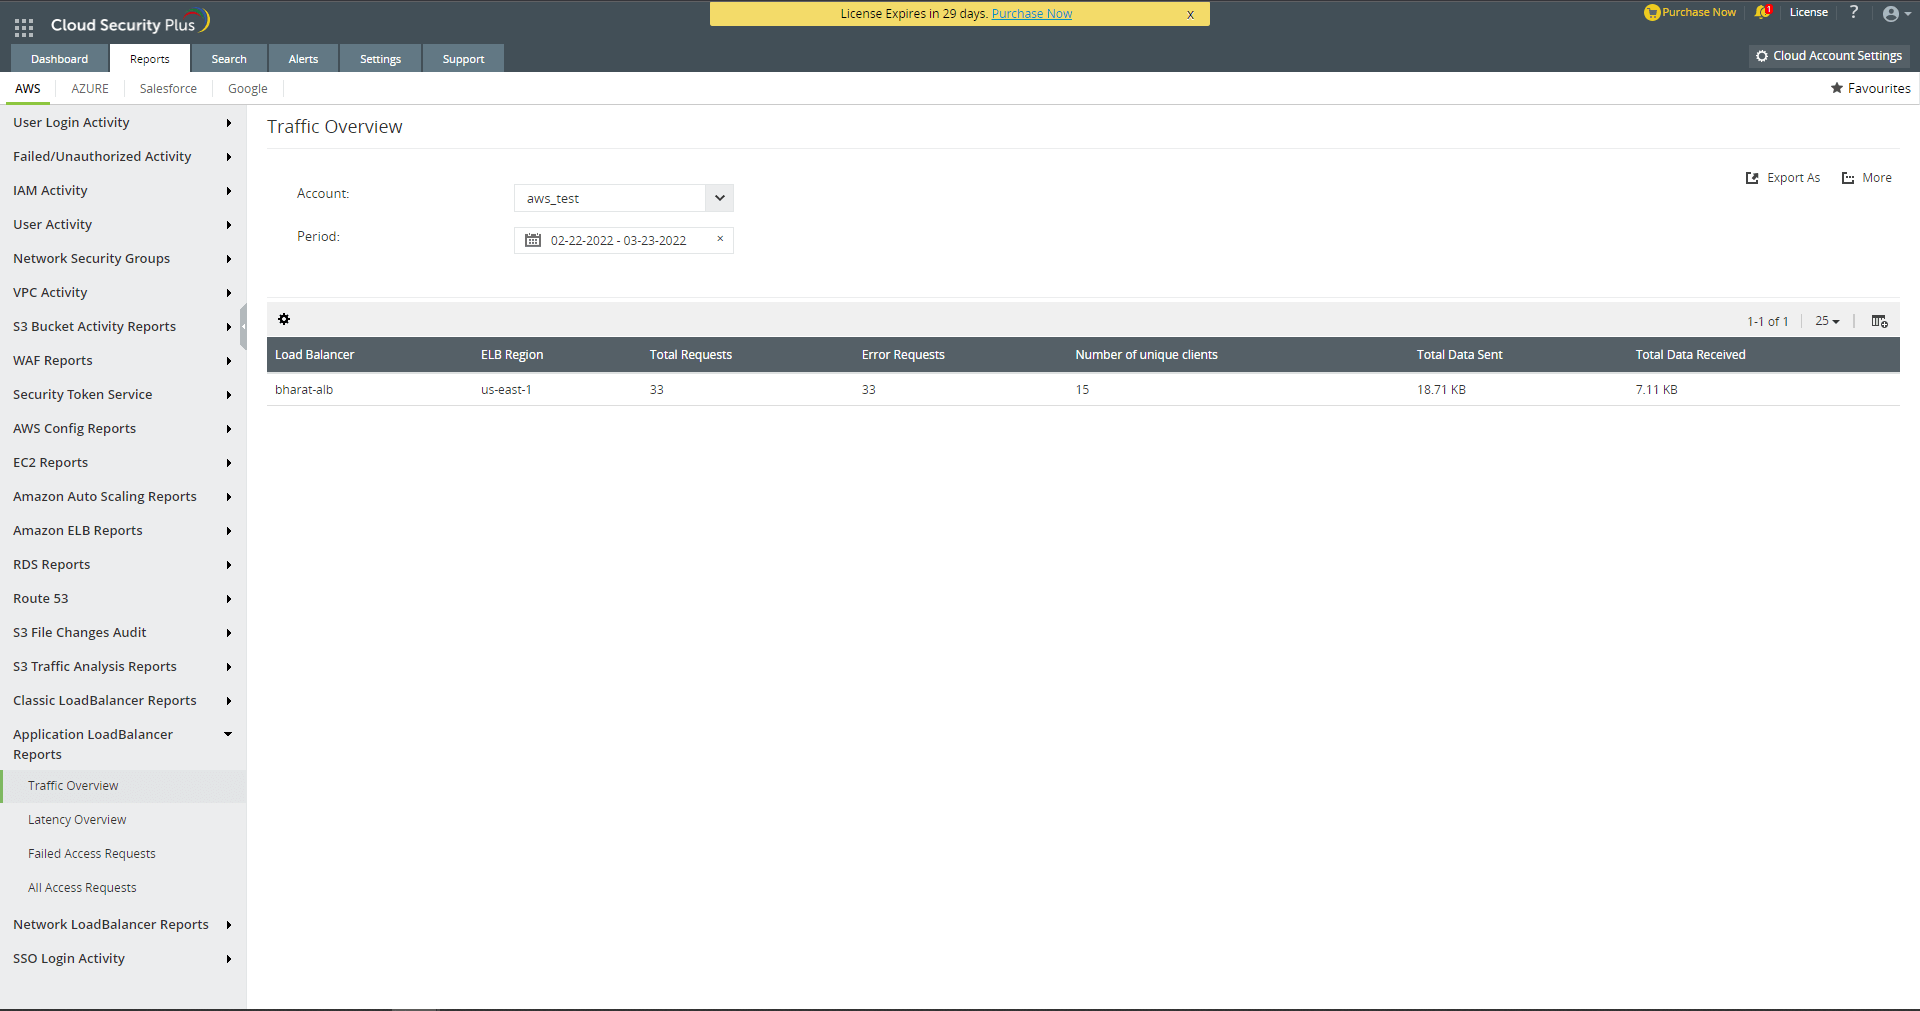Open the apps grid launcher icon
Viewport: 1920px width, 1011px height.
pos(24,27)
